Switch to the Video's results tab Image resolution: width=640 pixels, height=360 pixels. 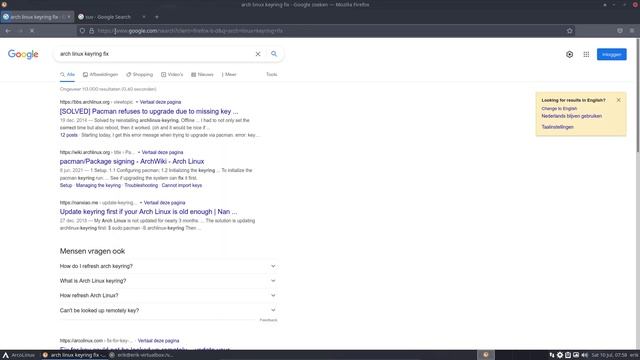(x=172, y=75)
